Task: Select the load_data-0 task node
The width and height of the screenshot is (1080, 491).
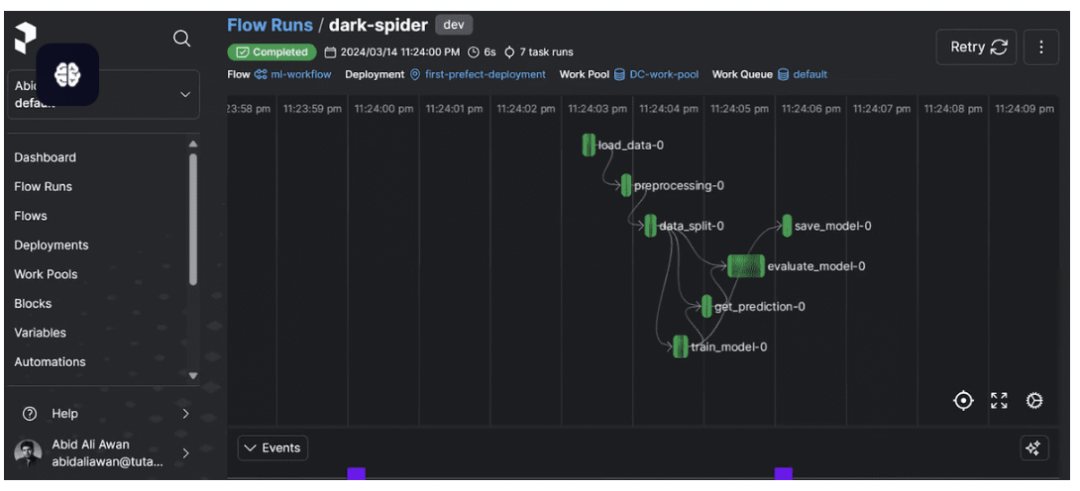Action: (588, 145)
